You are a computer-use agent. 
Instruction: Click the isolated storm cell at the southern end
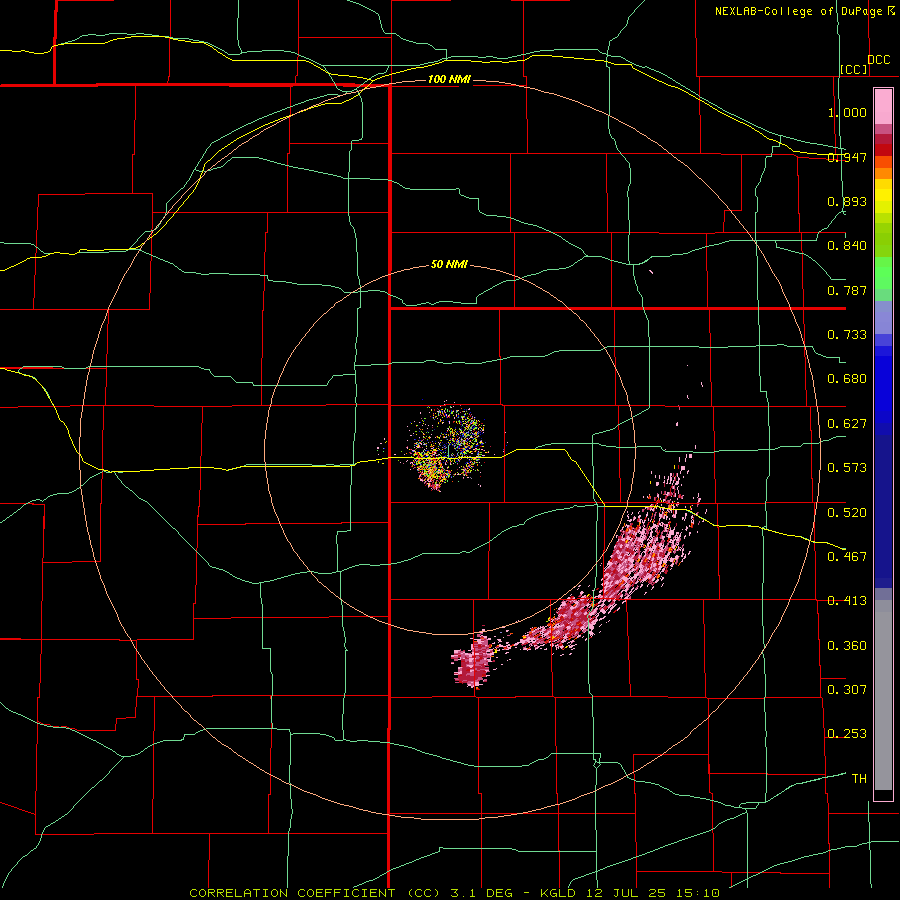coord(474,659)
